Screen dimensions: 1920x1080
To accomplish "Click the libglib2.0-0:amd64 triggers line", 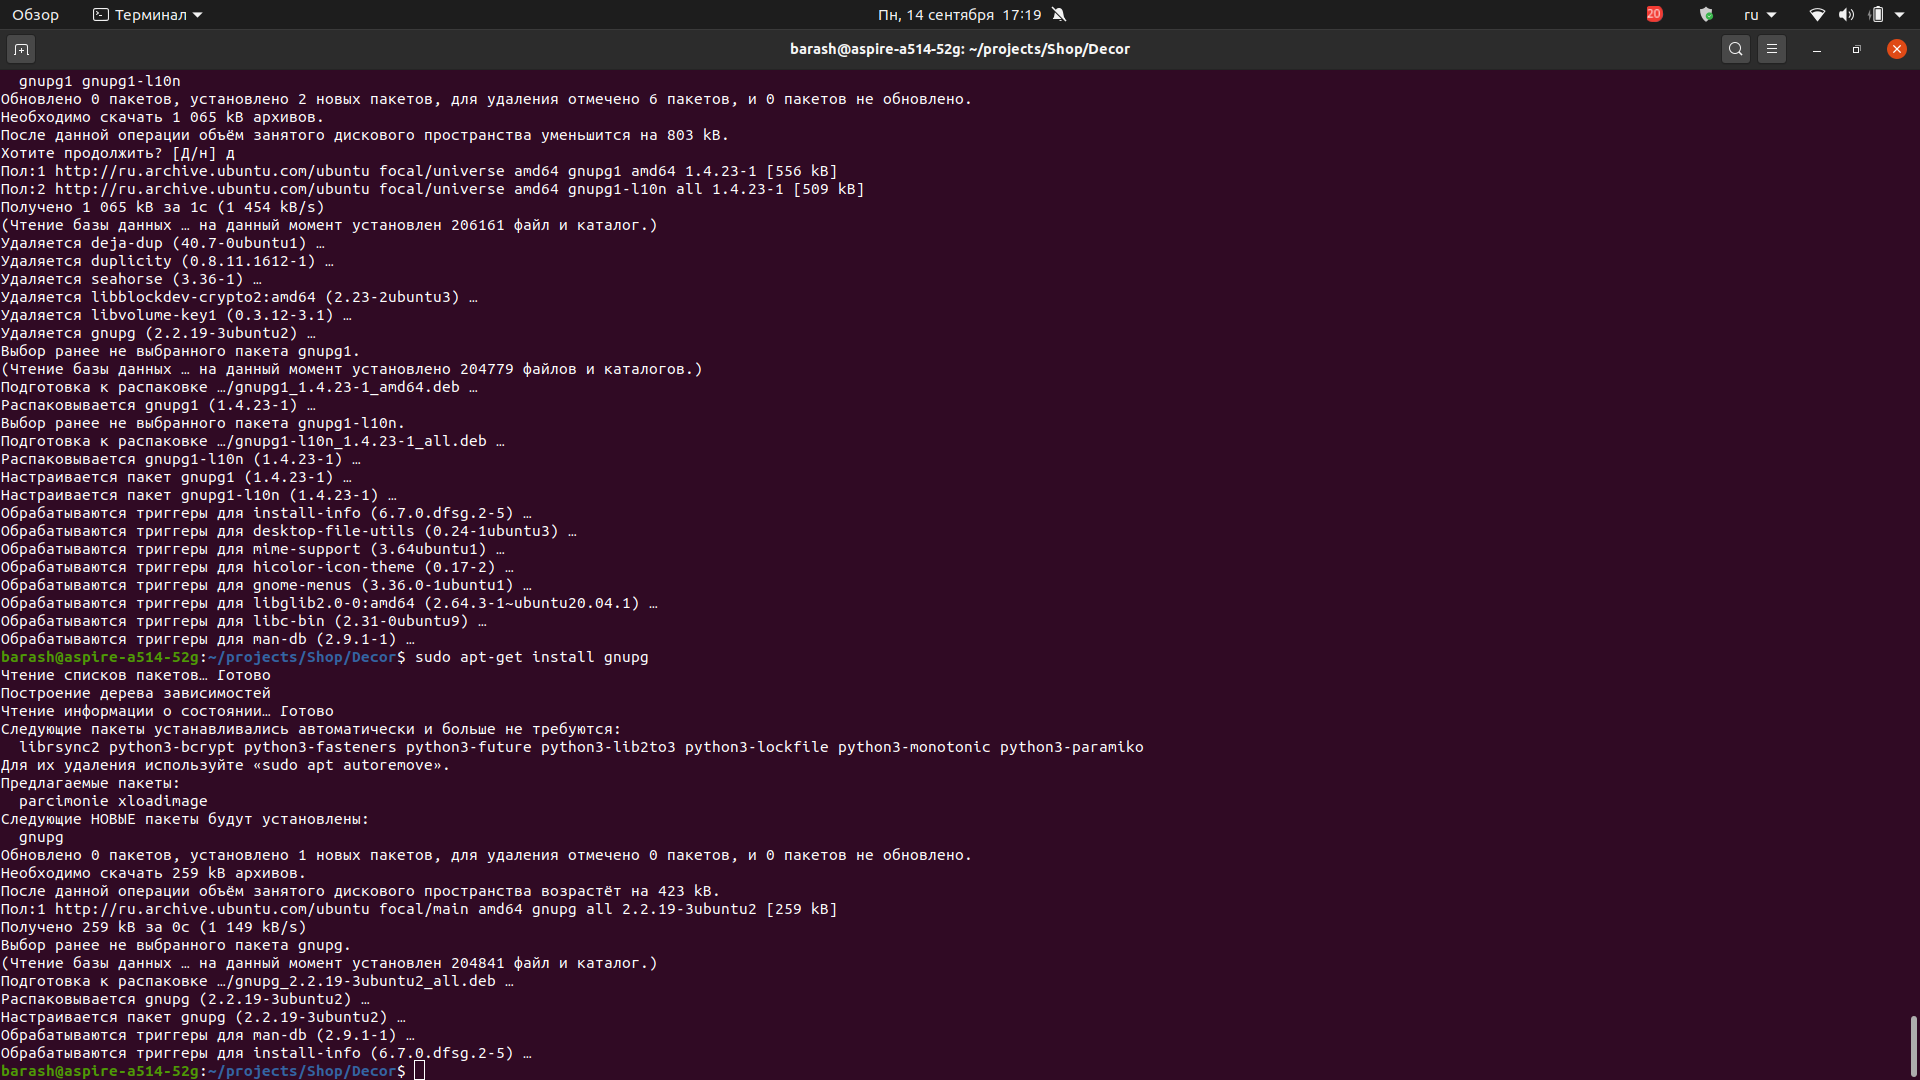I will point(329,603).
